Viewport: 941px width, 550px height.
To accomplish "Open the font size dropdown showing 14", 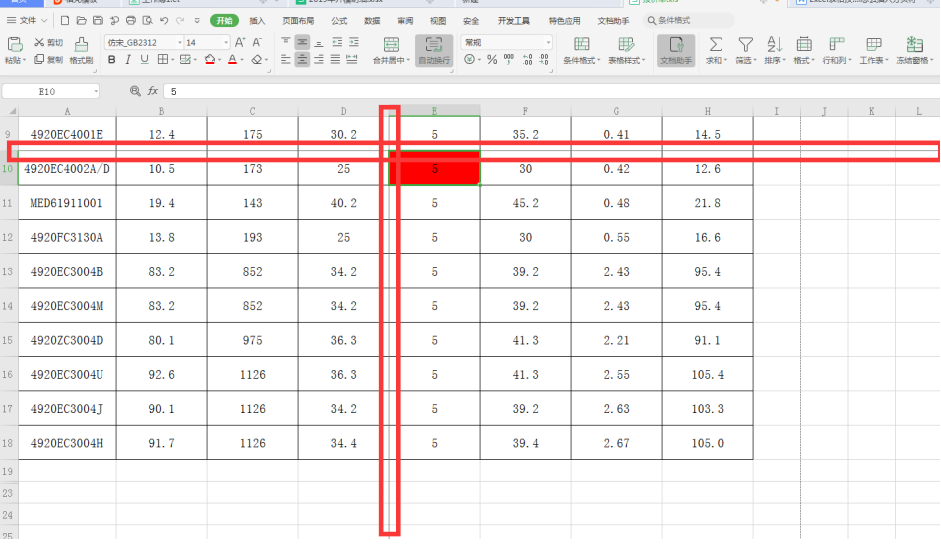I will (x=226, y=43).
